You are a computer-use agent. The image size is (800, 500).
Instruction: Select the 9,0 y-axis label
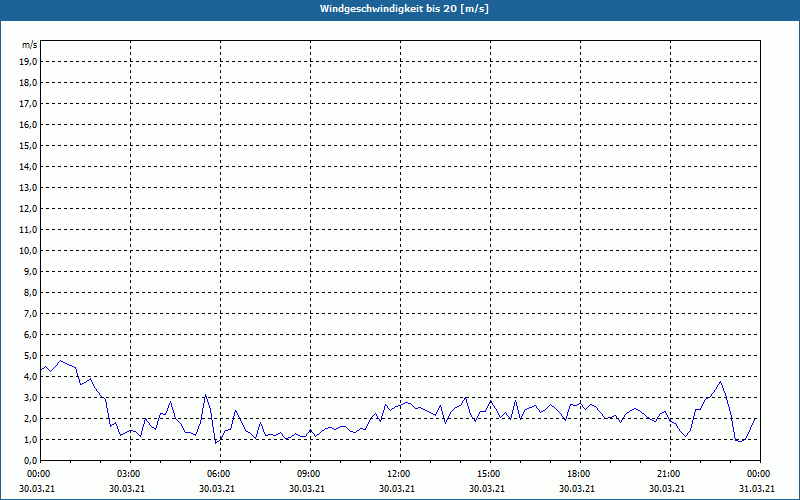click(x=30, y=271)
